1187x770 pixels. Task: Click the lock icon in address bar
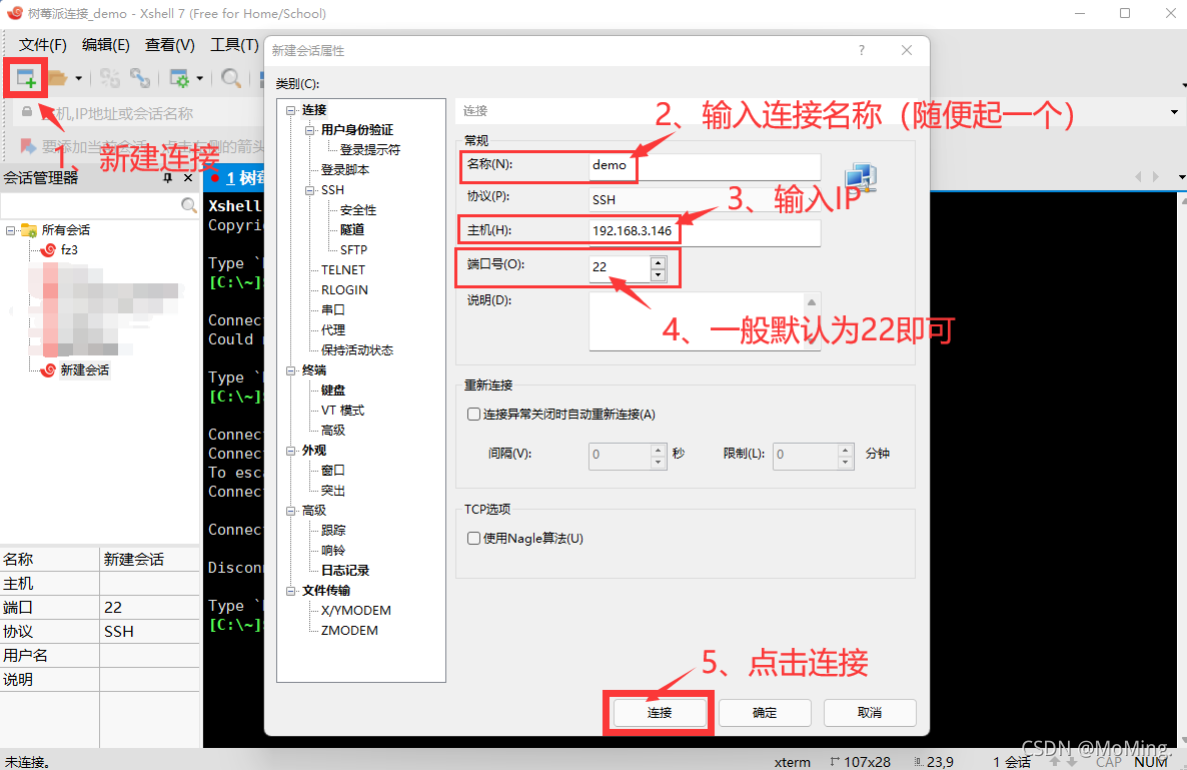pyautogui.click(x=26, y=112)
